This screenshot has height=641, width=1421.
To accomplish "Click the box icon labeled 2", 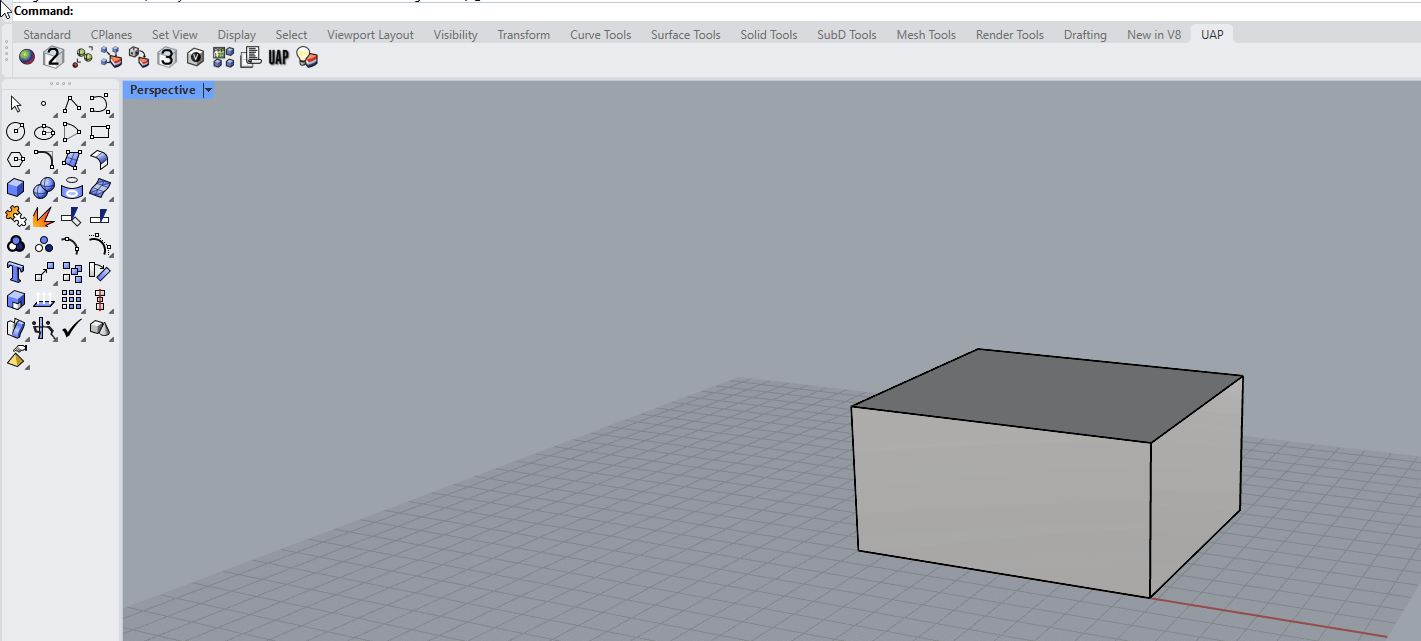I will pos(54,57).
